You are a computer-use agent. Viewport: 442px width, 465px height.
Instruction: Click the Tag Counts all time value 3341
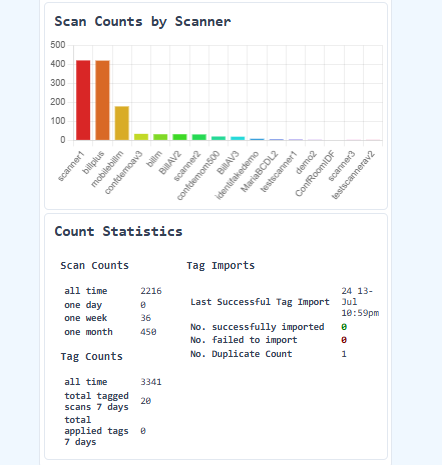click(x=151, y=382)
